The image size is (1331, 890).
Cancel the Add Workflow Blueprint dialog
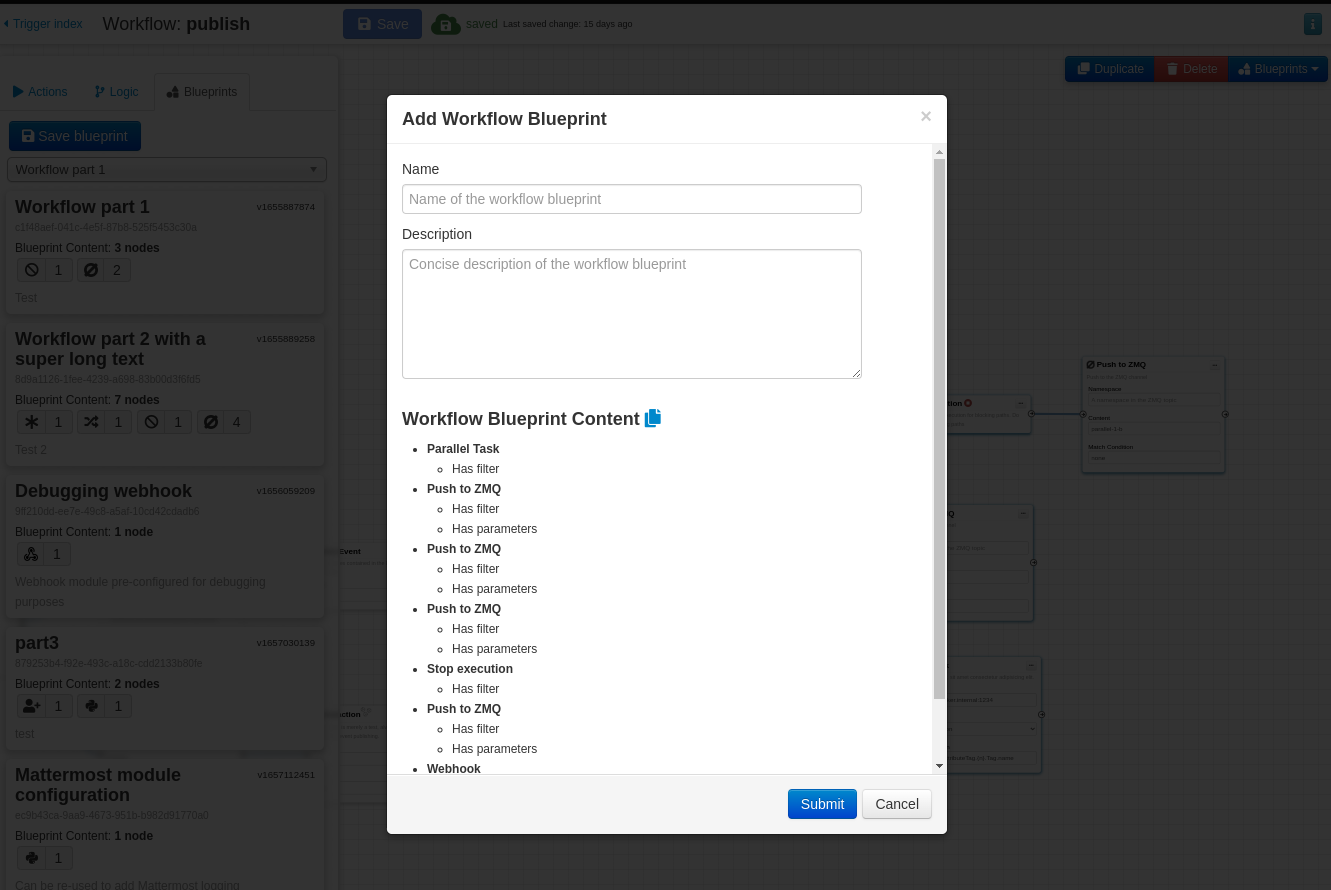coord(896,804)
